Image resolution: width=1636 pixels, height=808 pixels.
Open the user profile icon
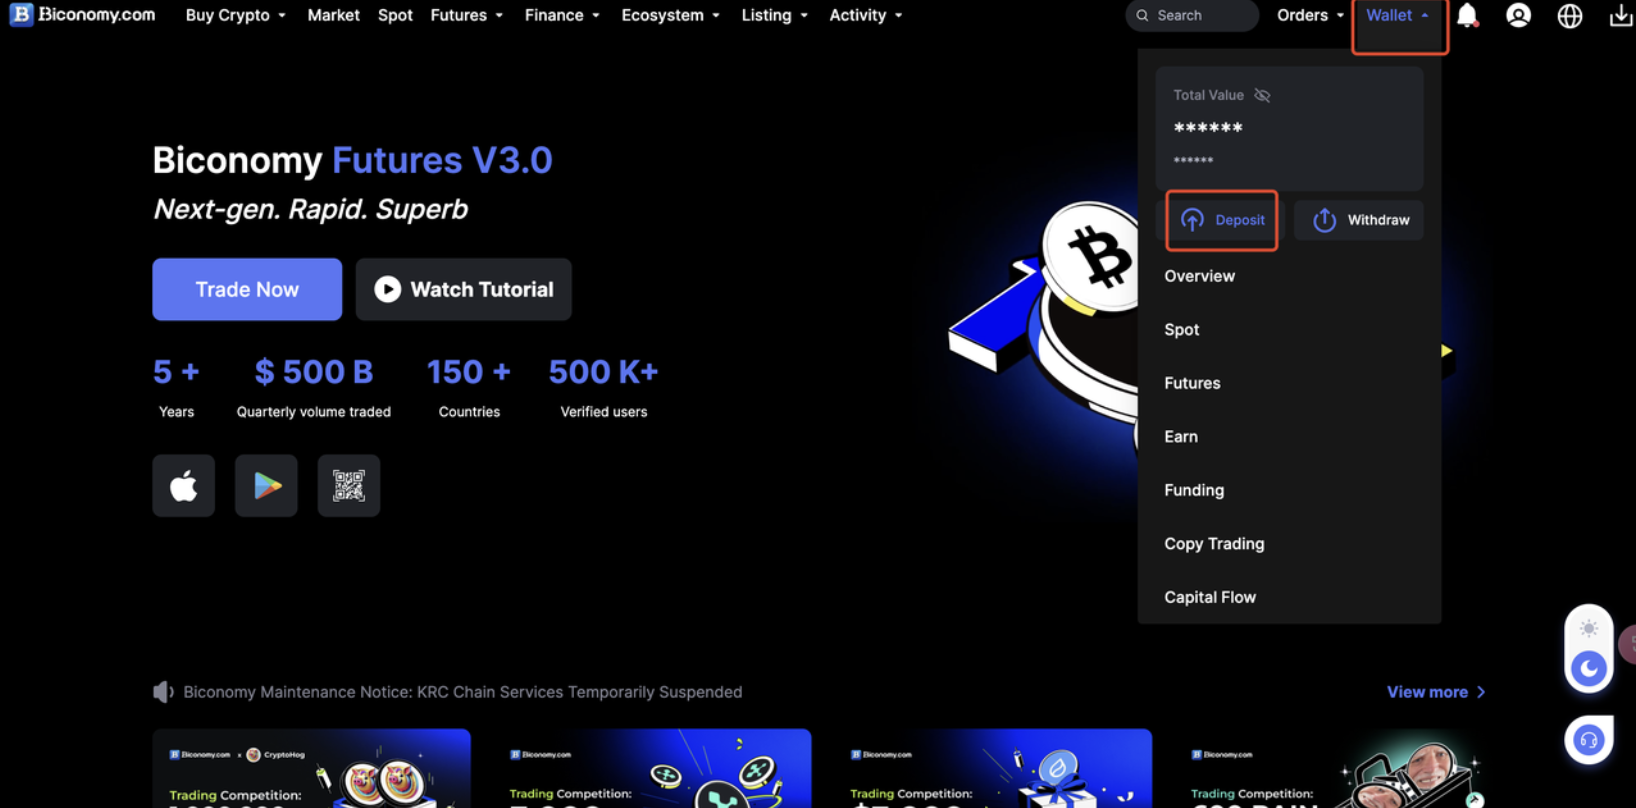1518,16
